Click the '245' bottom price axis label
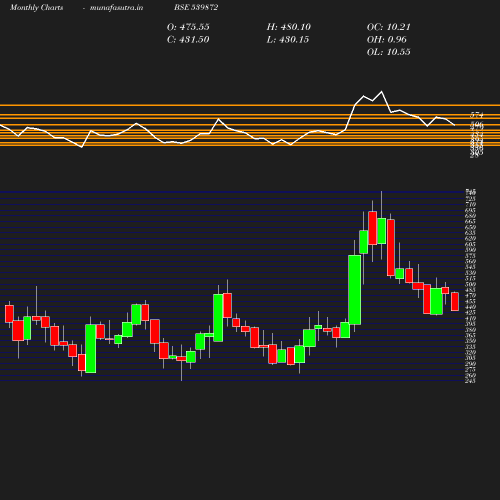Screen dimensions: 500x500 470,381
